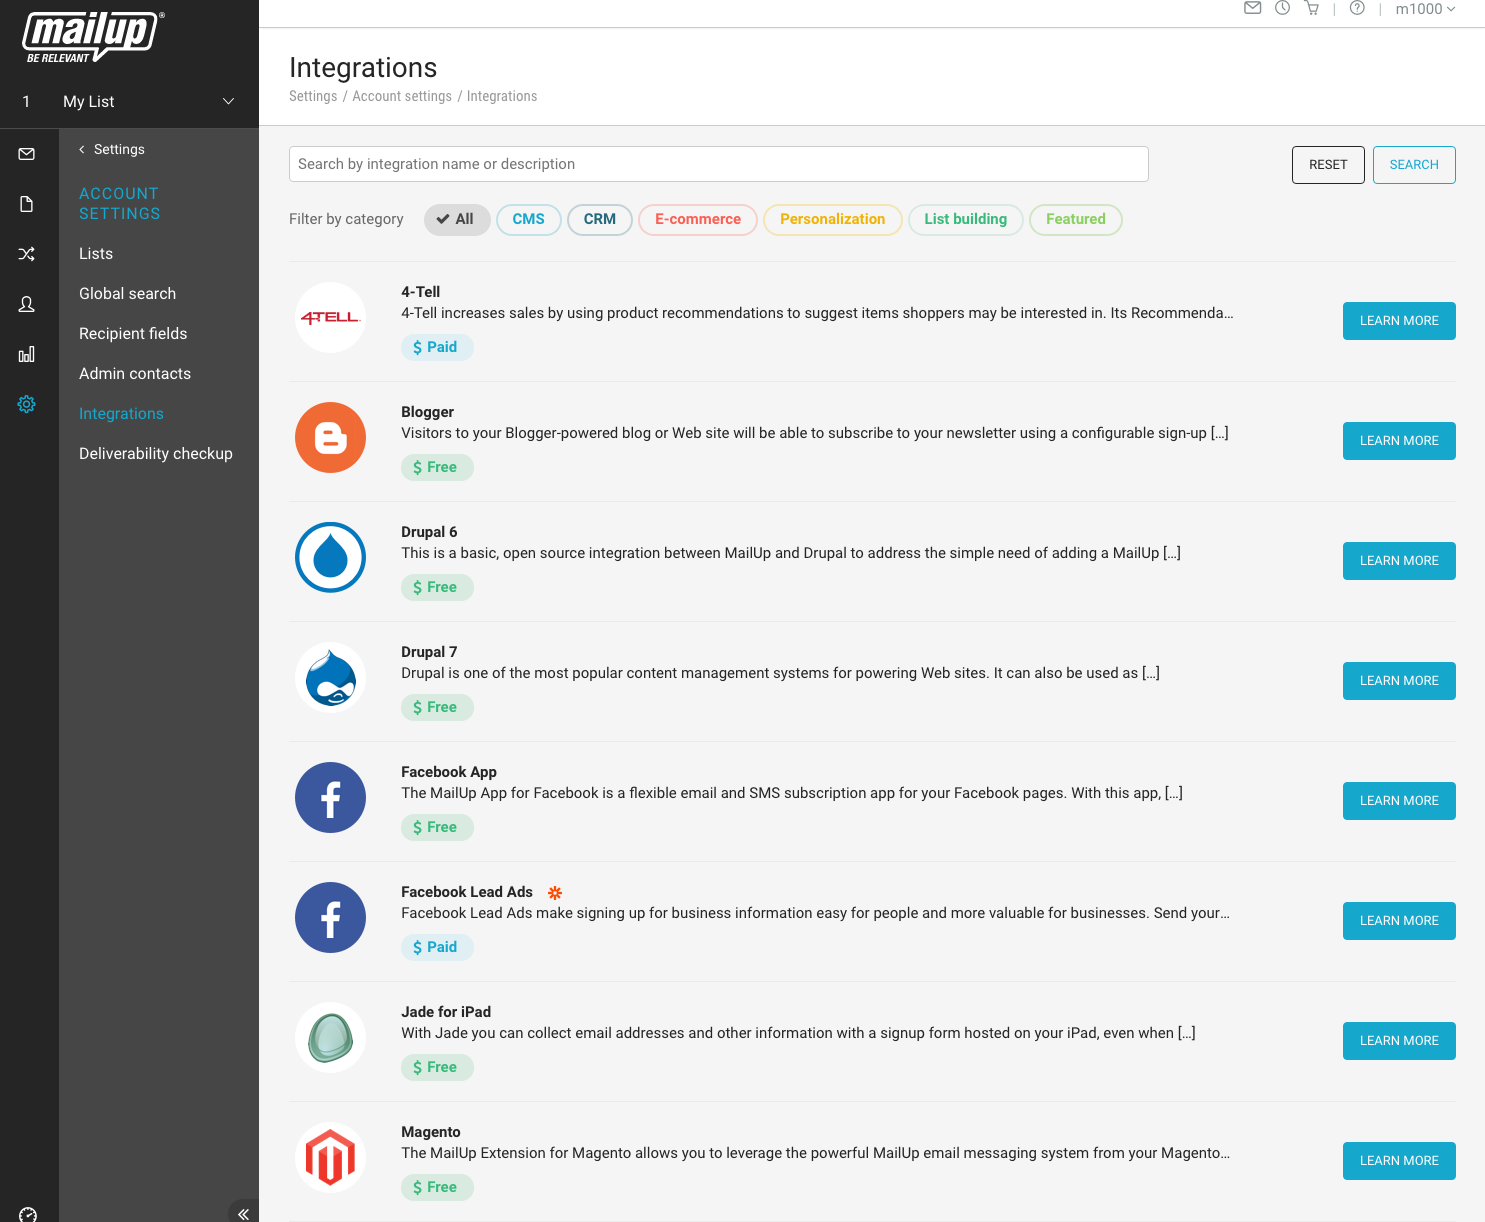Screen dimensions: 1485x1222
Task: Filter integrations by CRM
Action: pos(600,219)
